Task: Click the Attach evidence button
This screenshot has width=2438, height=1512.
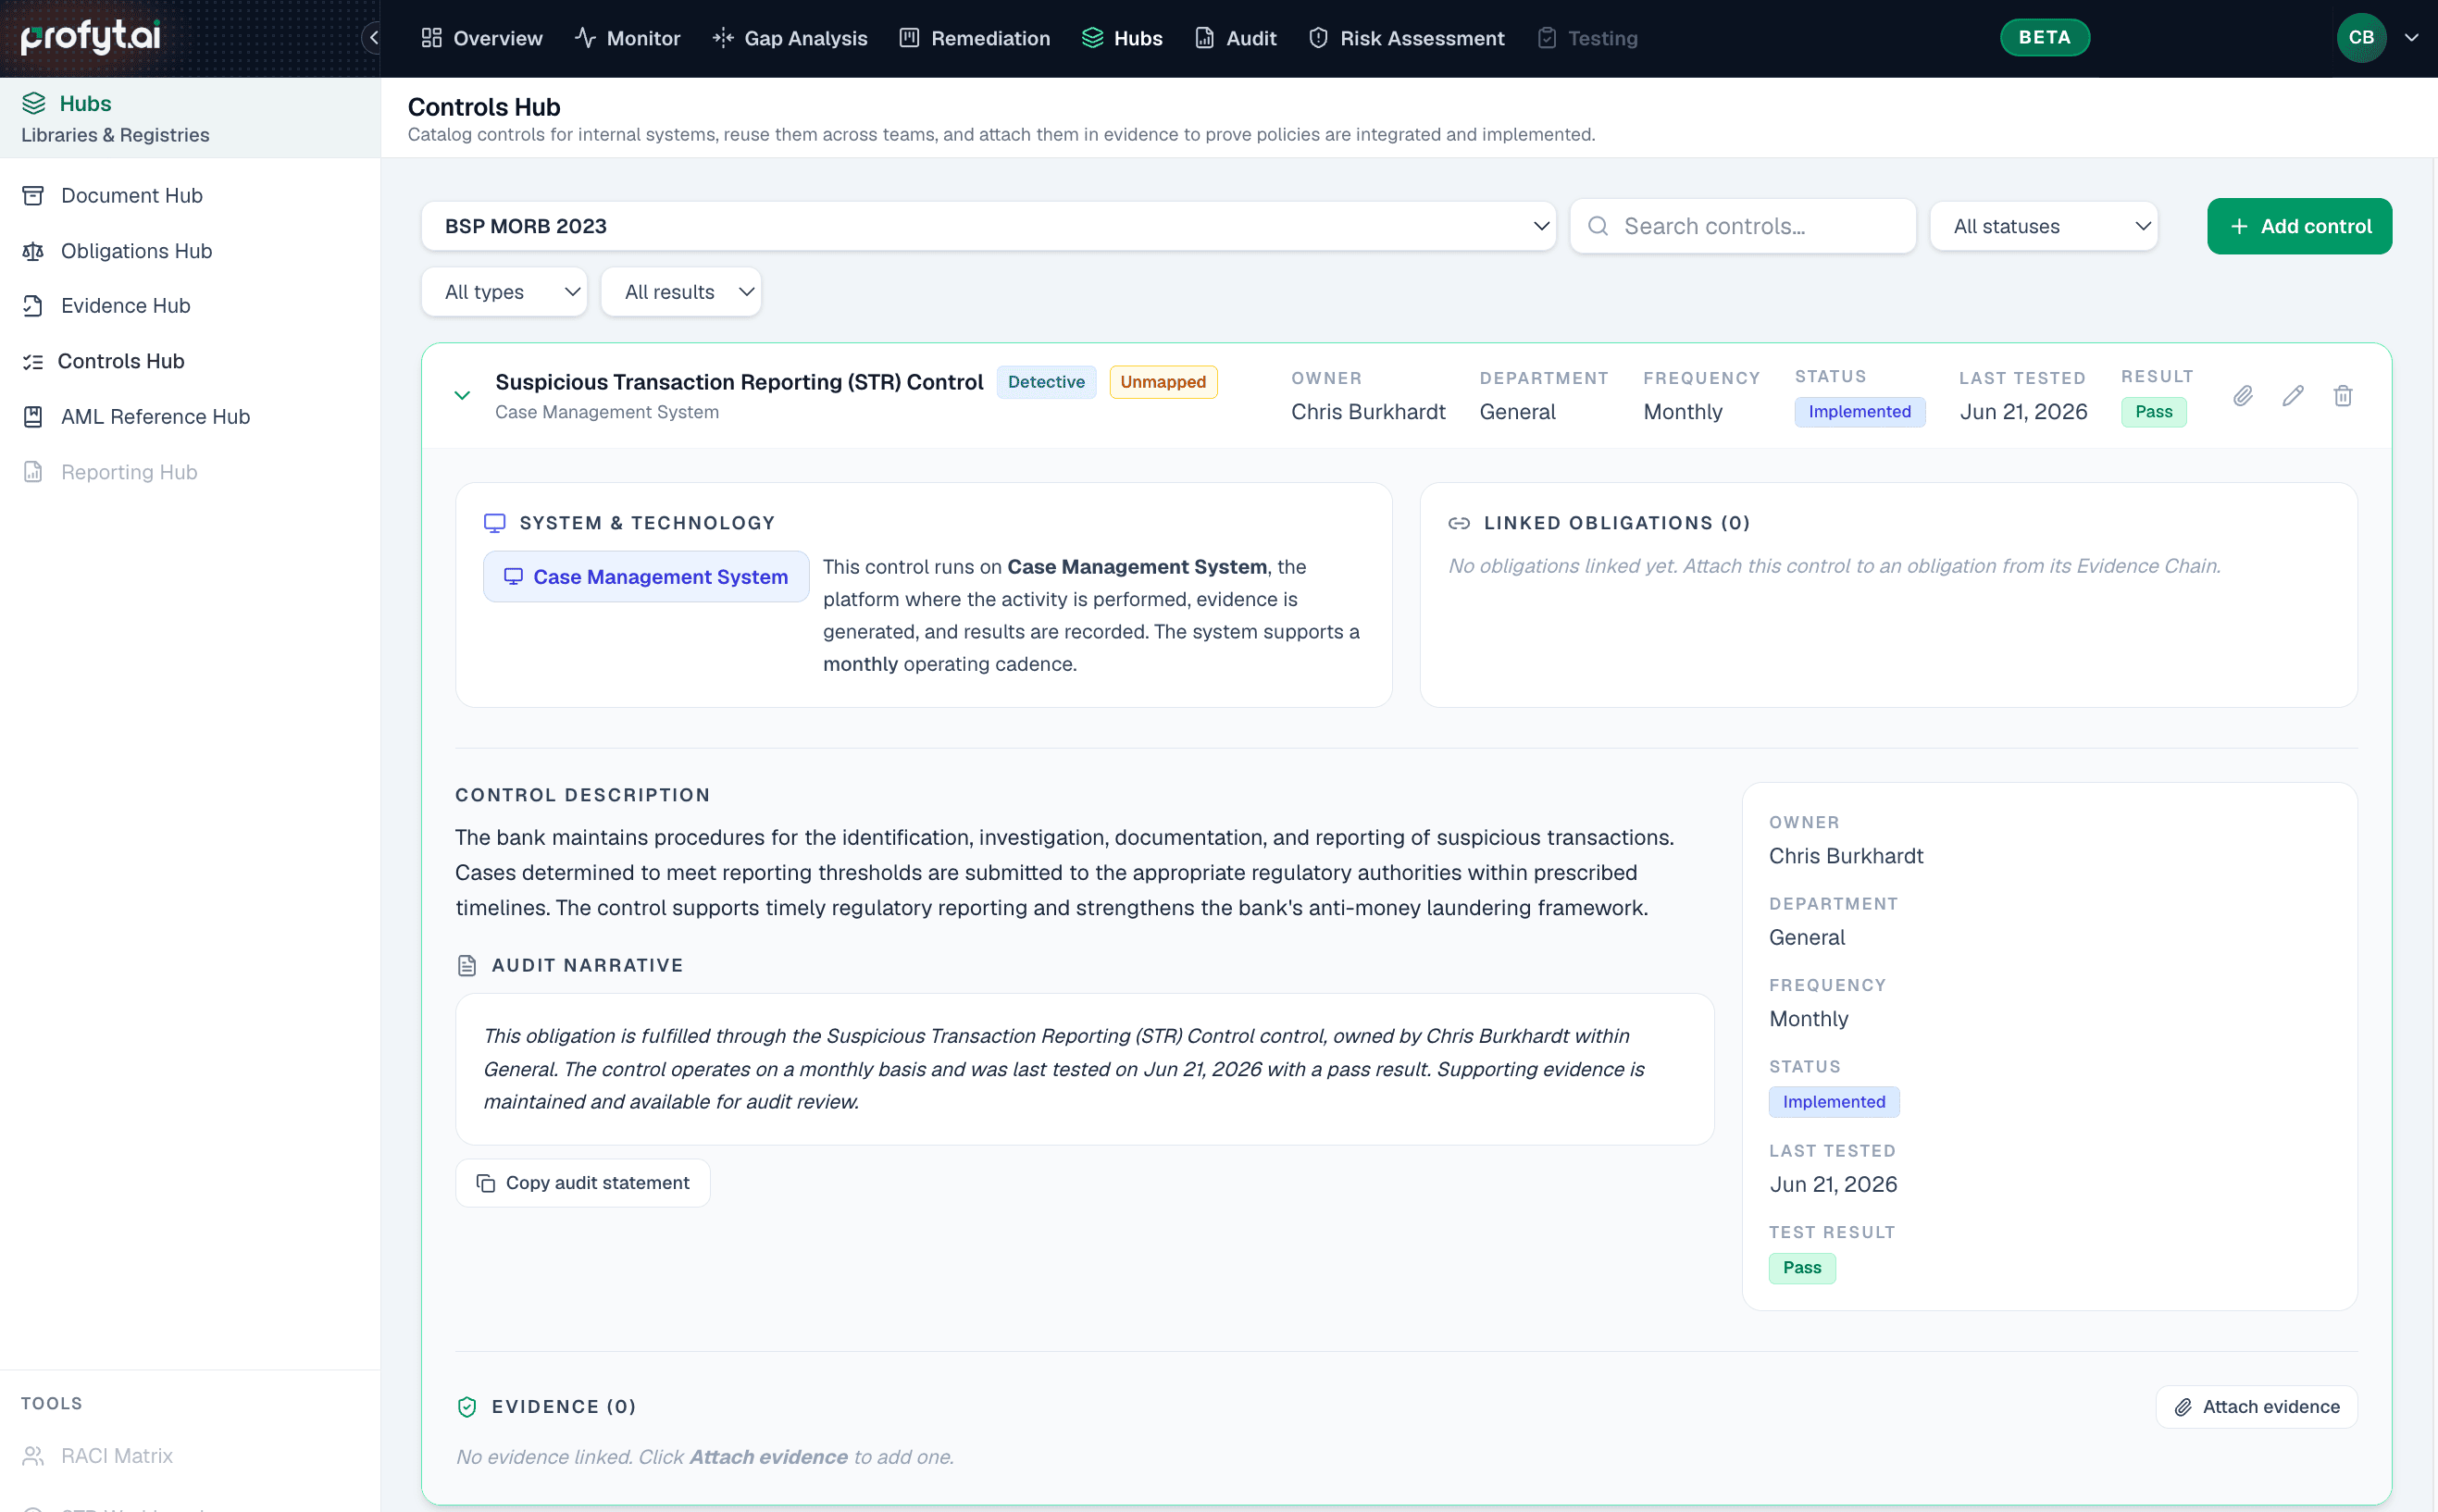Action: [2257, 1406]
